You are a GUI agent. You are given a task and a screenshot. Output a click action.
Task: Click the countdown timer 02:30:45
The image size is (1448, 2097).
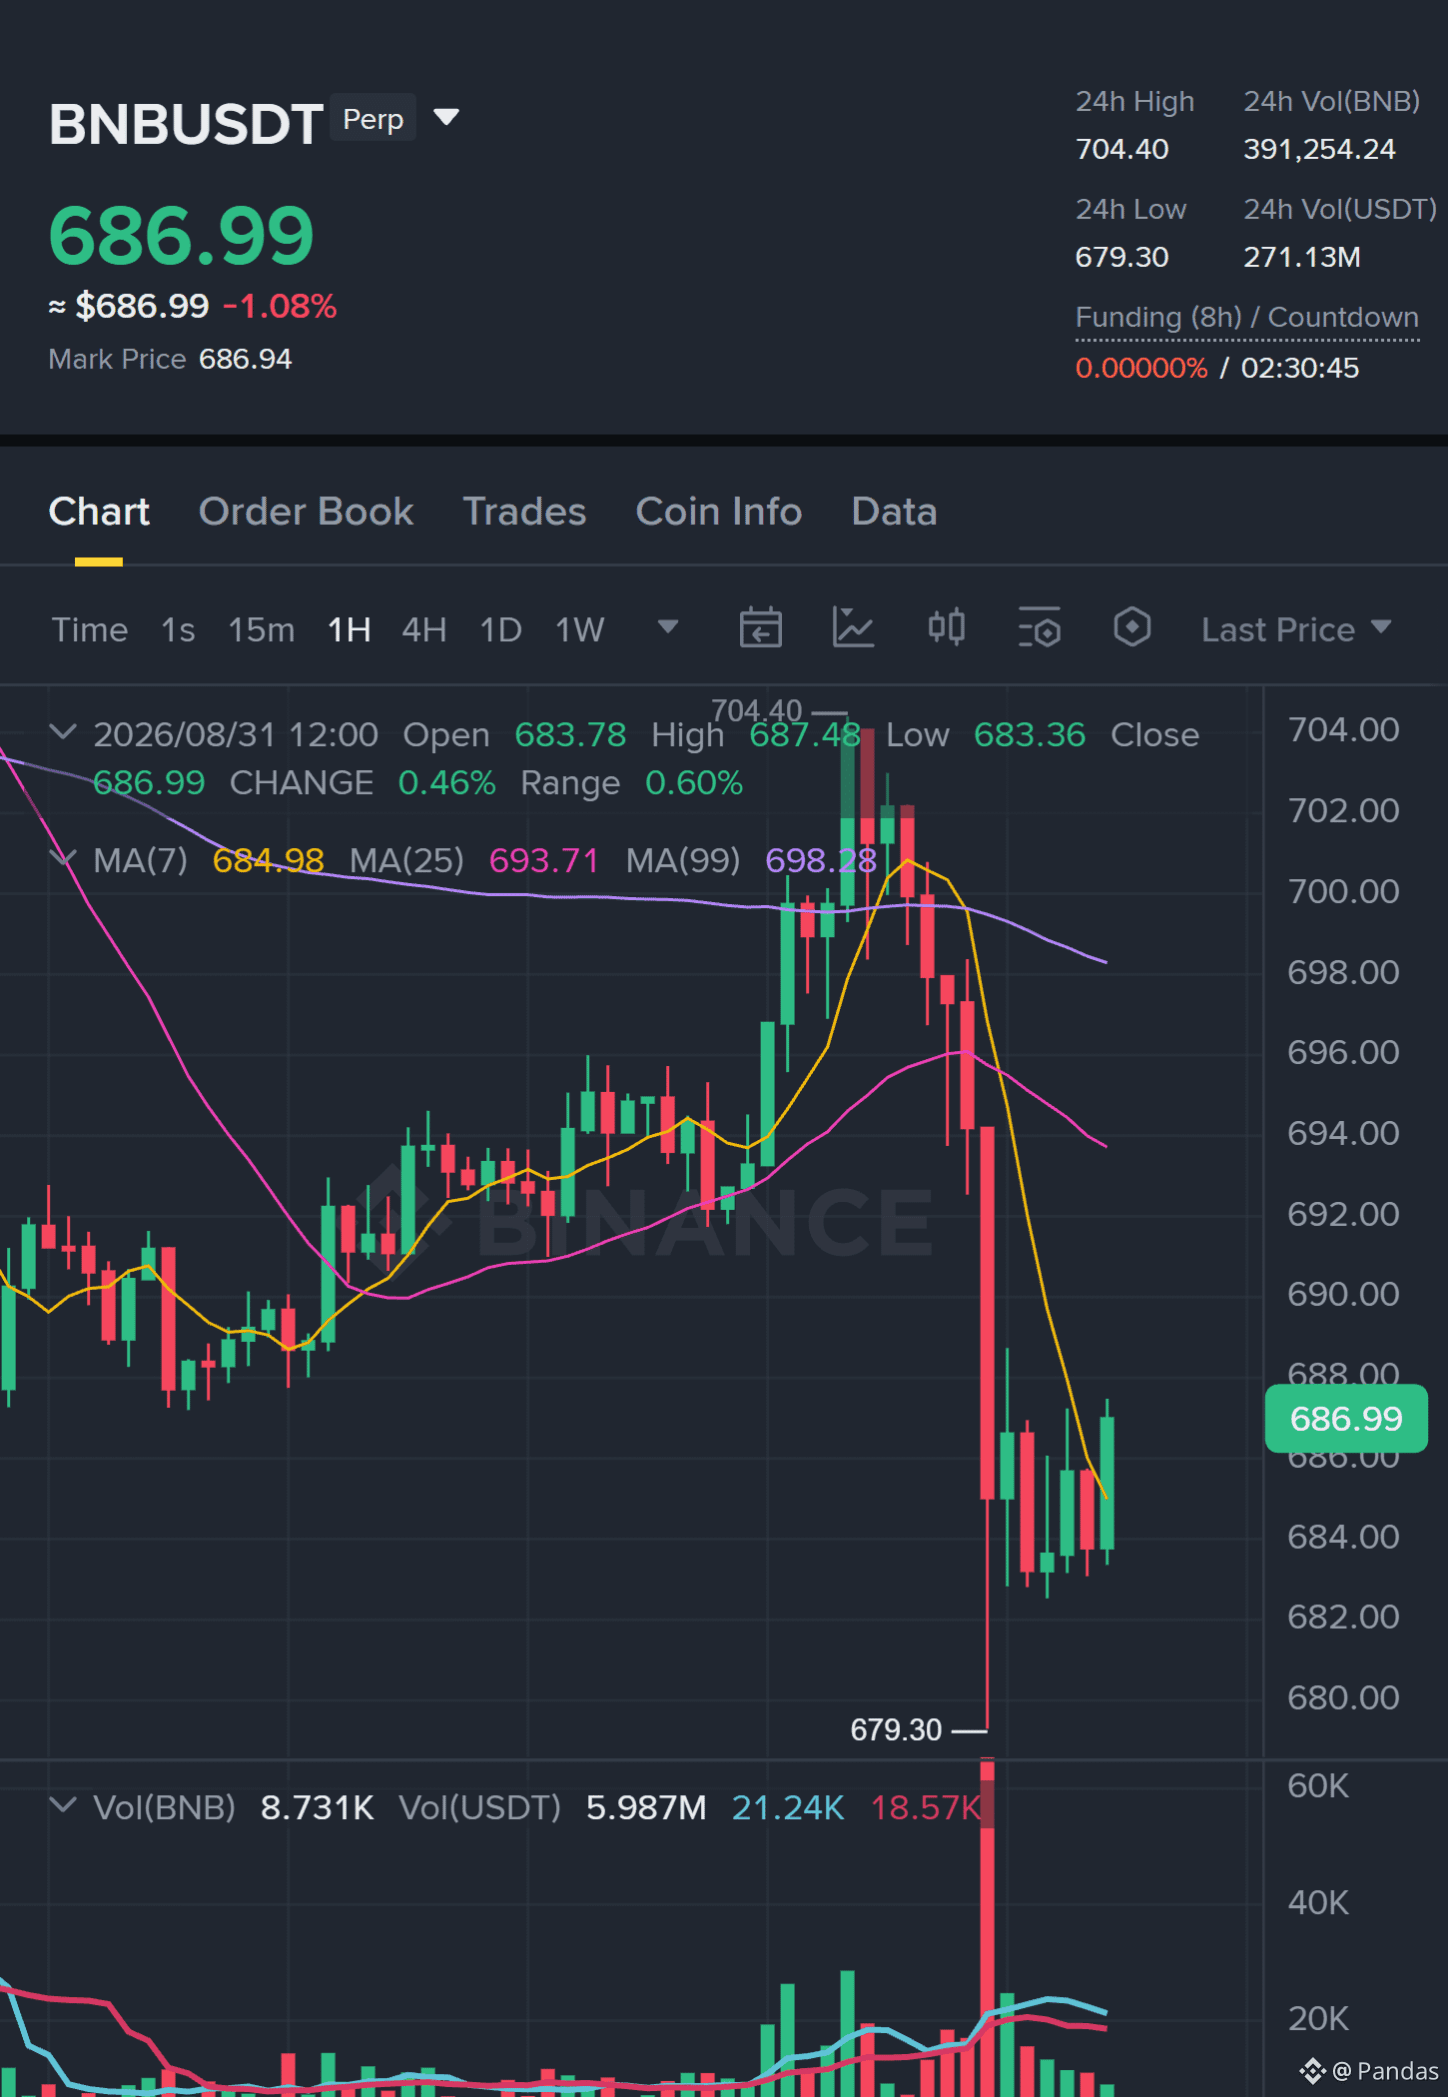(x=1300, y=368)
